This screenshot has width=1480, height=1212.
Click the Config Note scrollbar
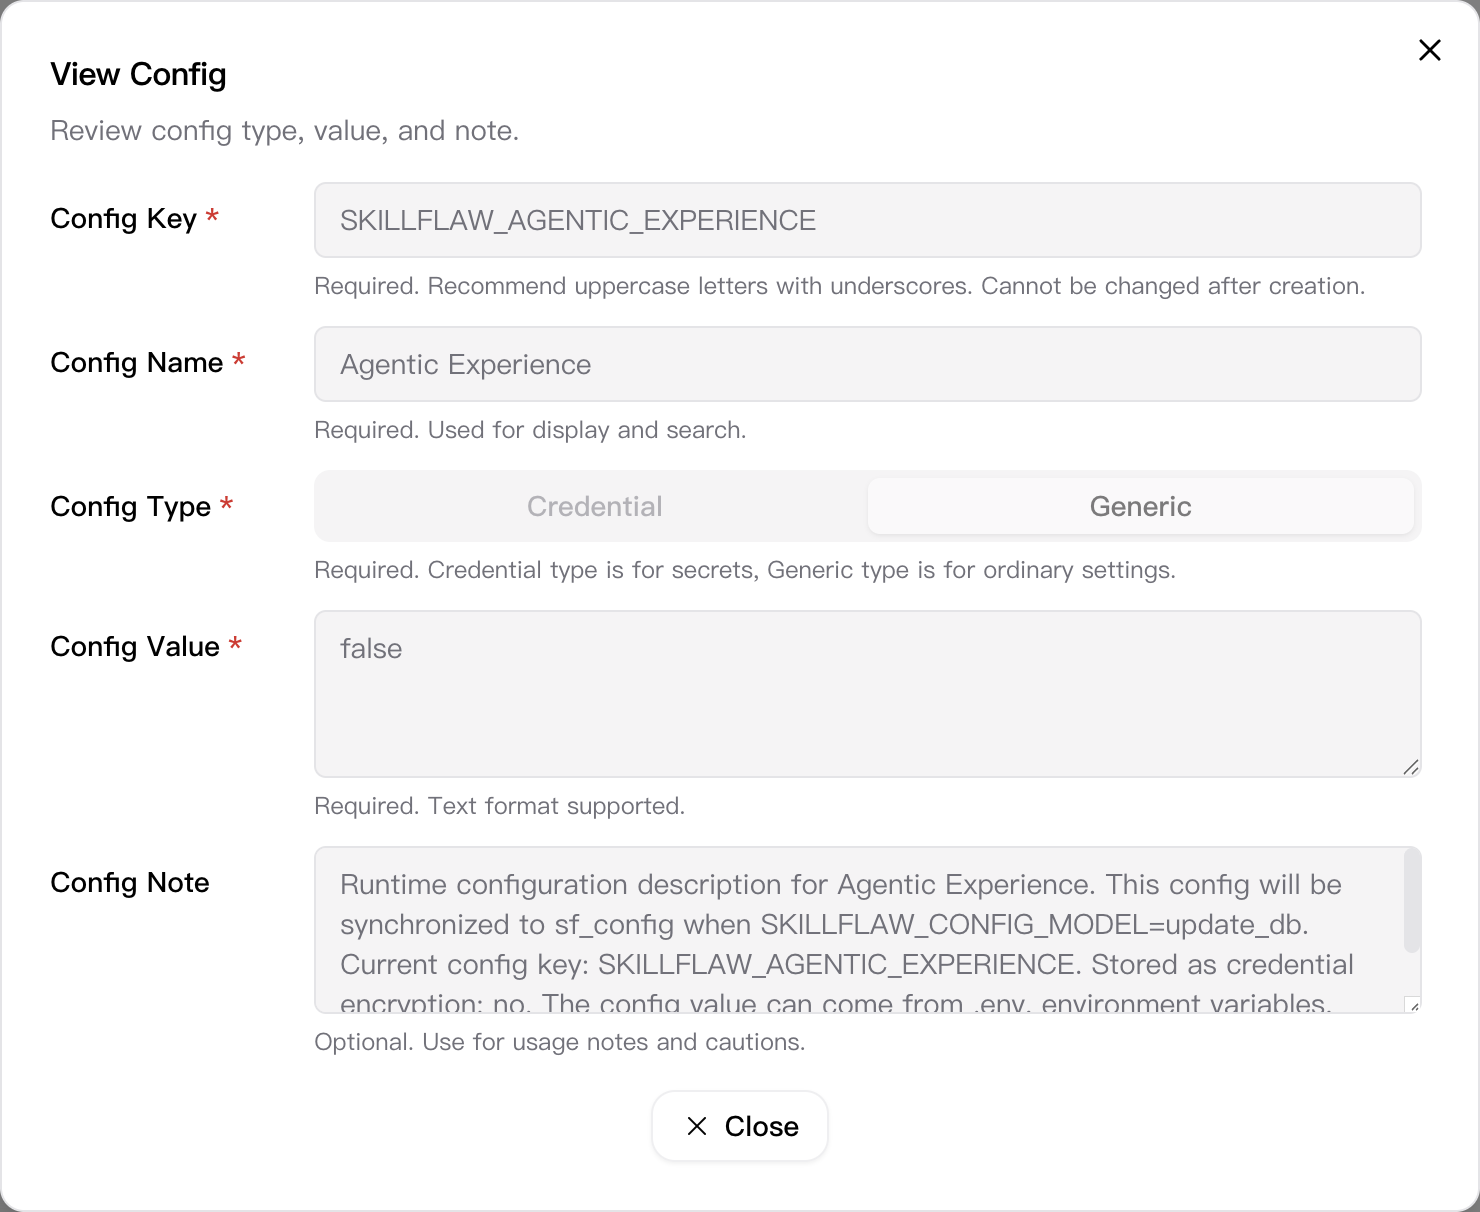[1412, 900]
